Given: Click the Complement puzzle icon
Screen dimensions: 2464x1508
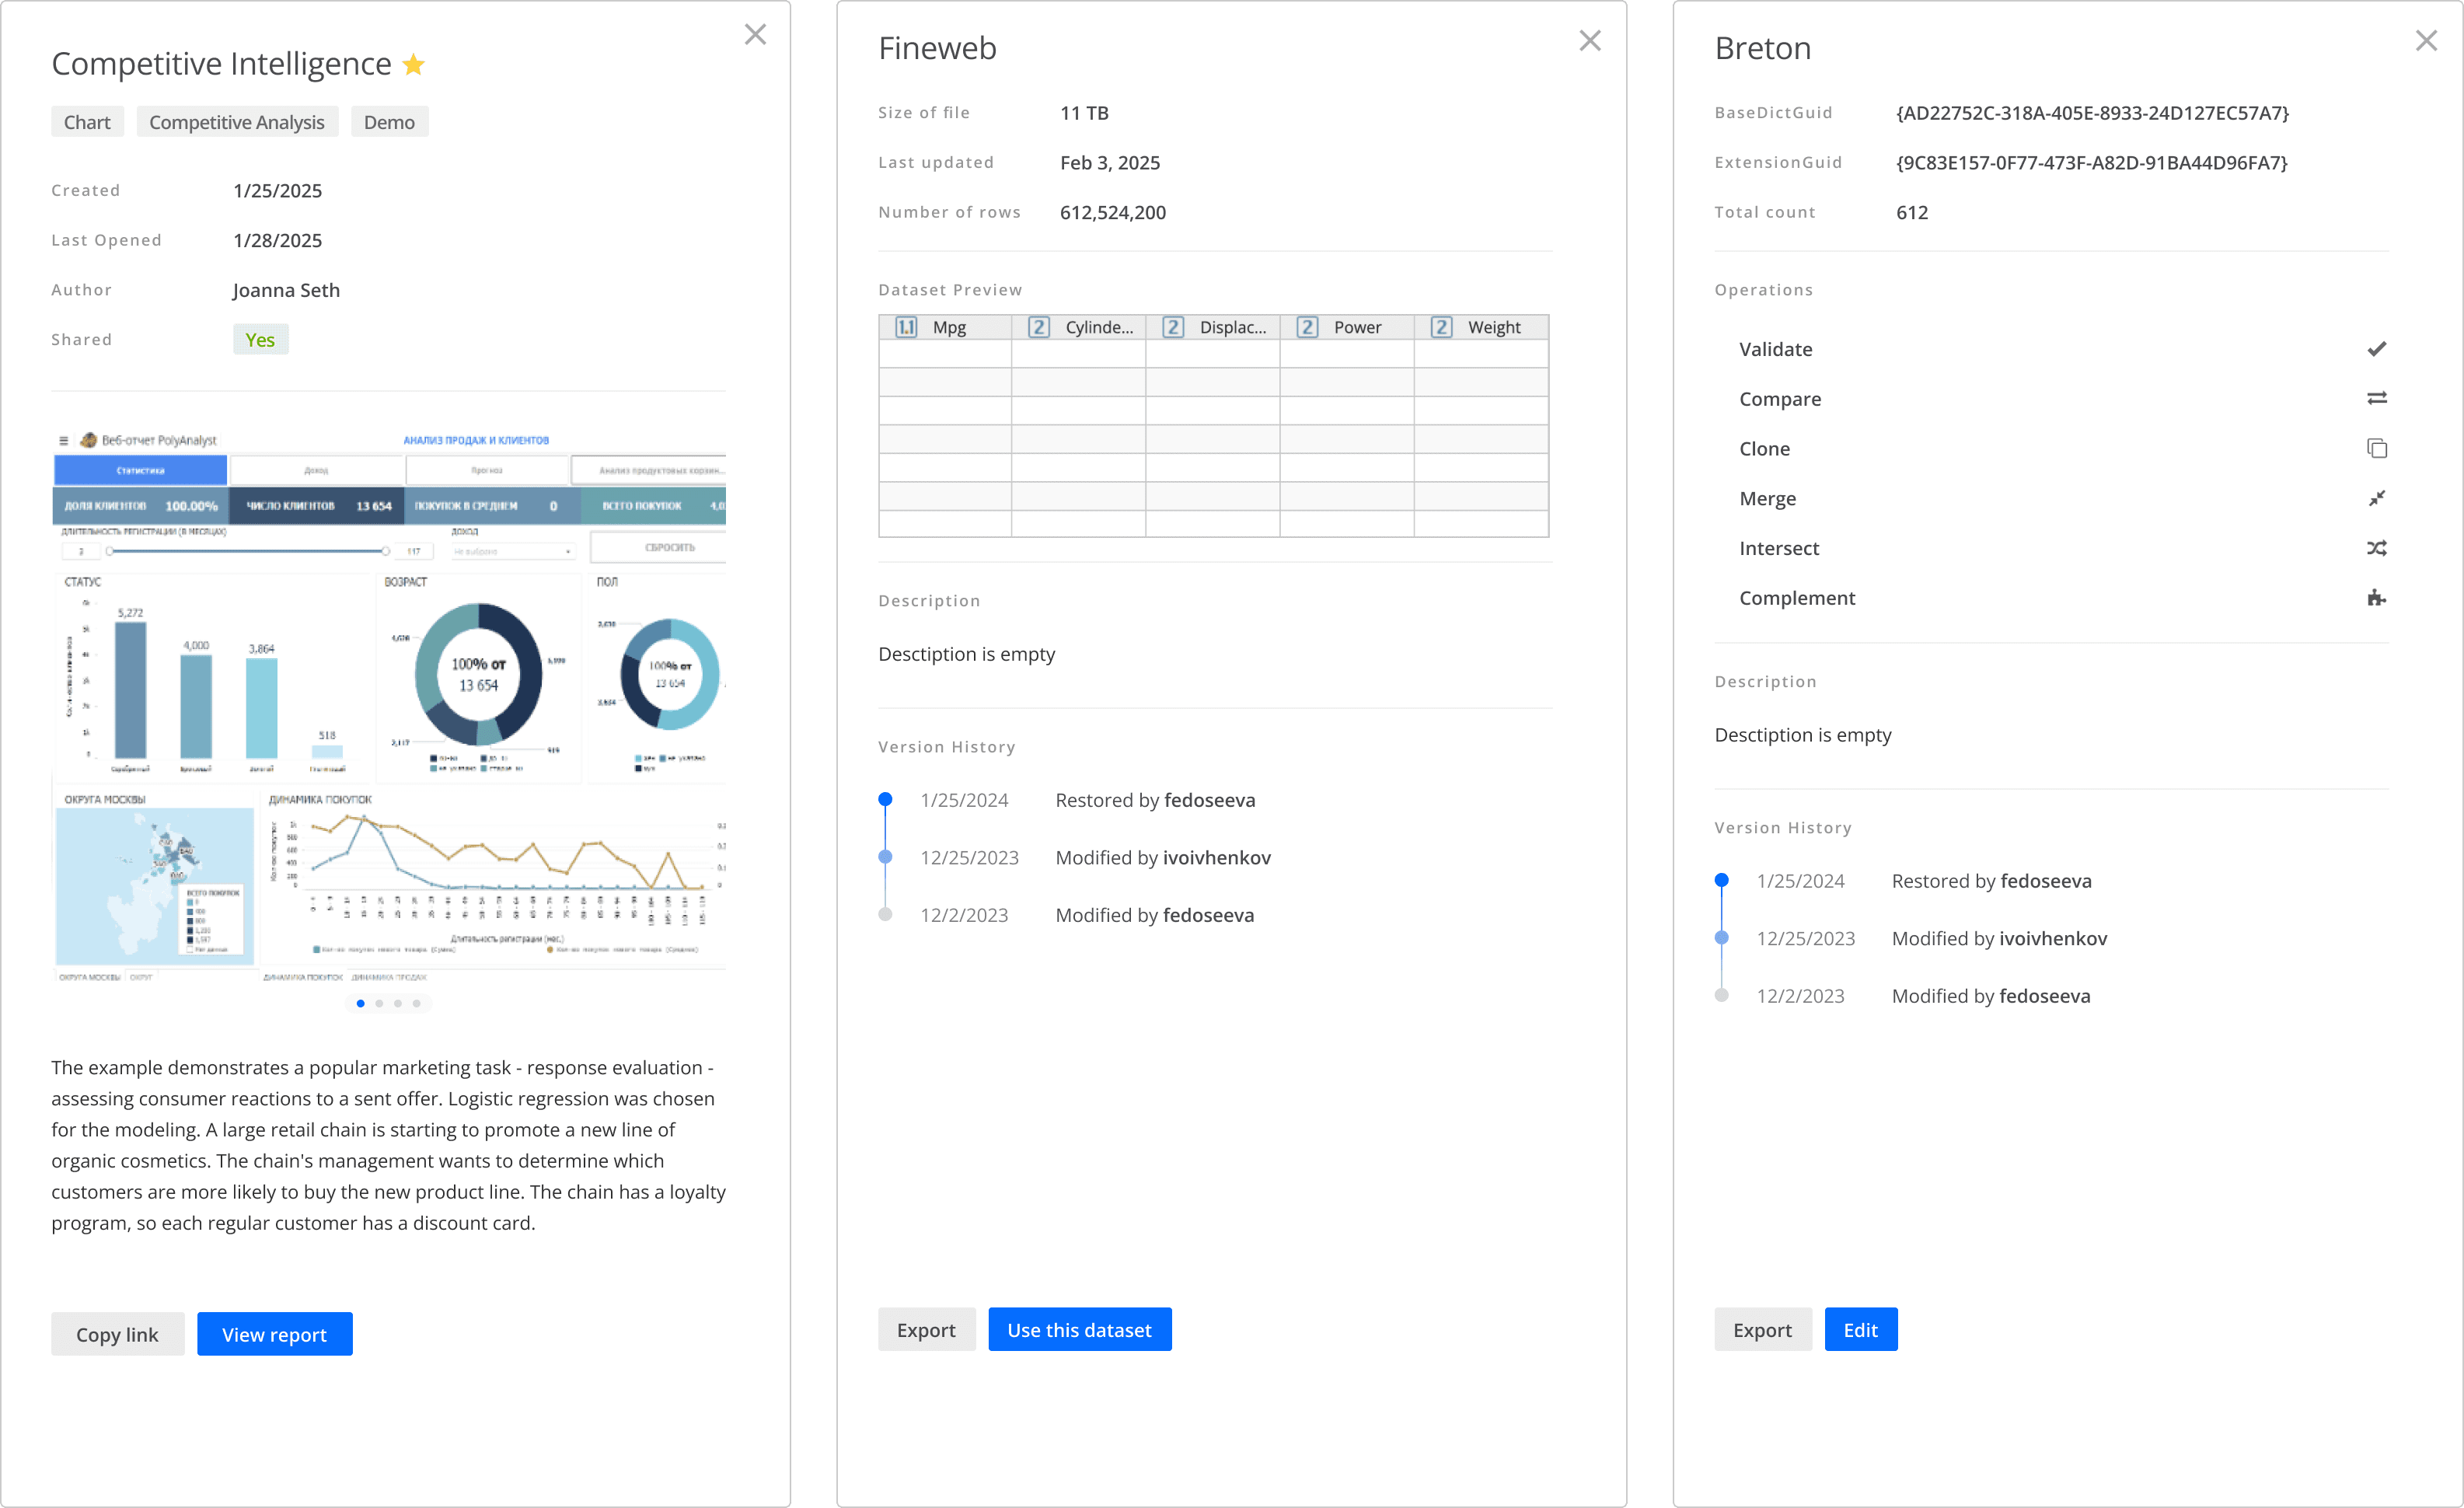Looking at the screenshot, I should tap(2377, 598).
